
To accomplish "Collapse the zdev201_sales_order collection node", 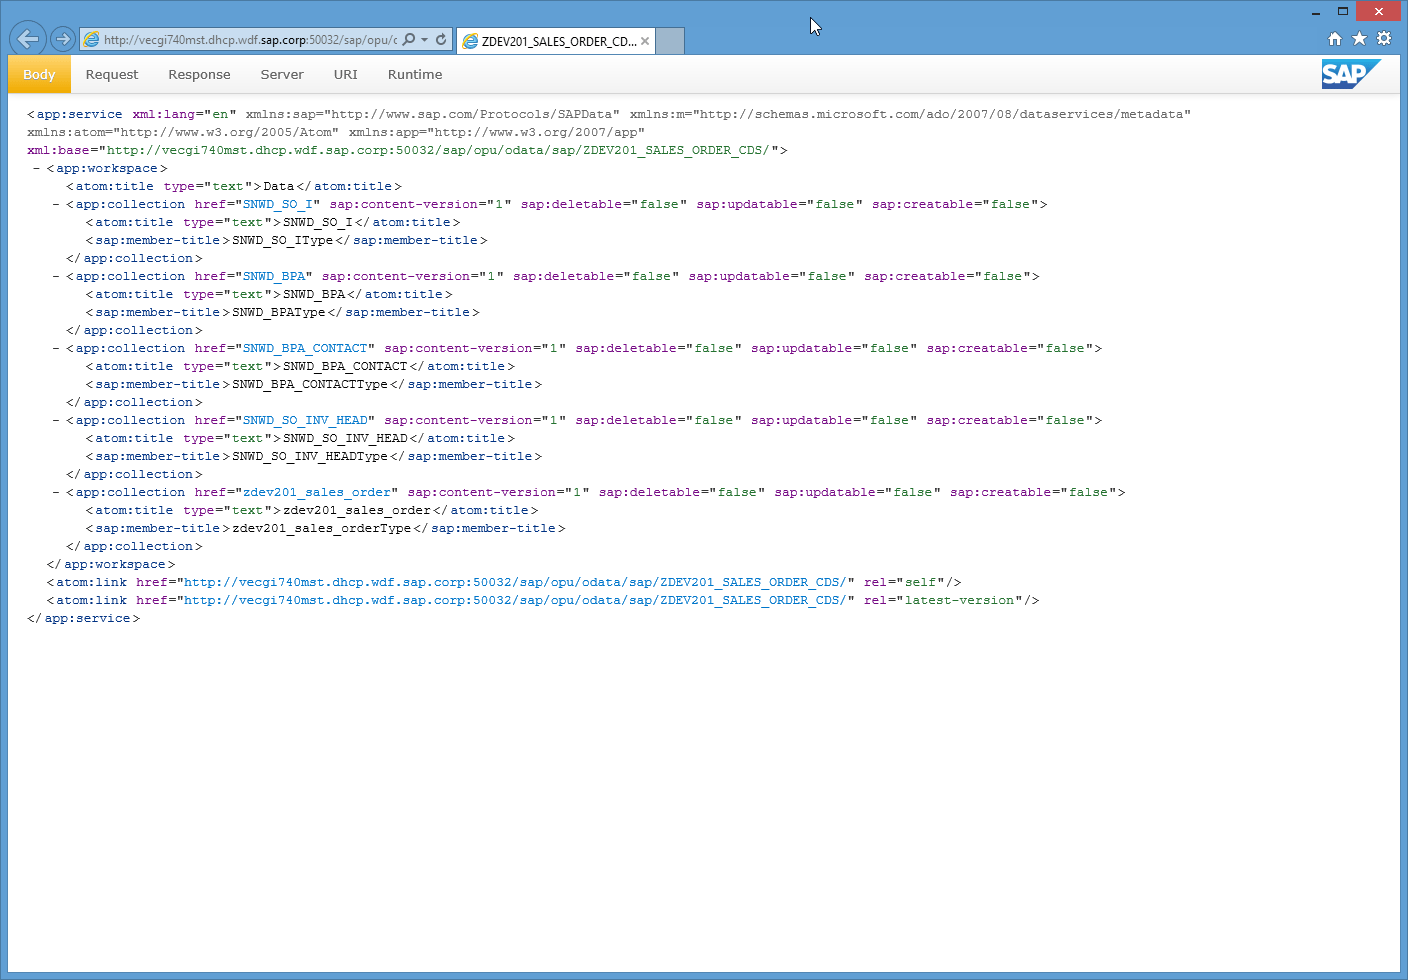I will point(56,492).
